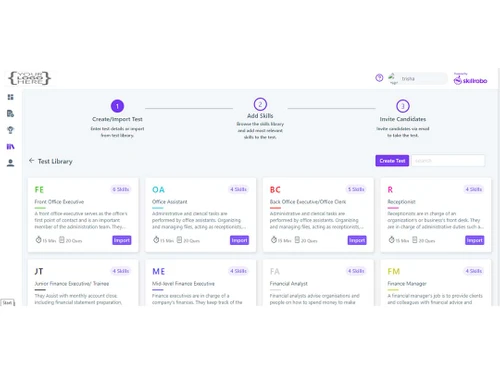Viewport: 500px width, 375px height.
Task: Import the Back Office Executive test
Action: tap(357, 240)
